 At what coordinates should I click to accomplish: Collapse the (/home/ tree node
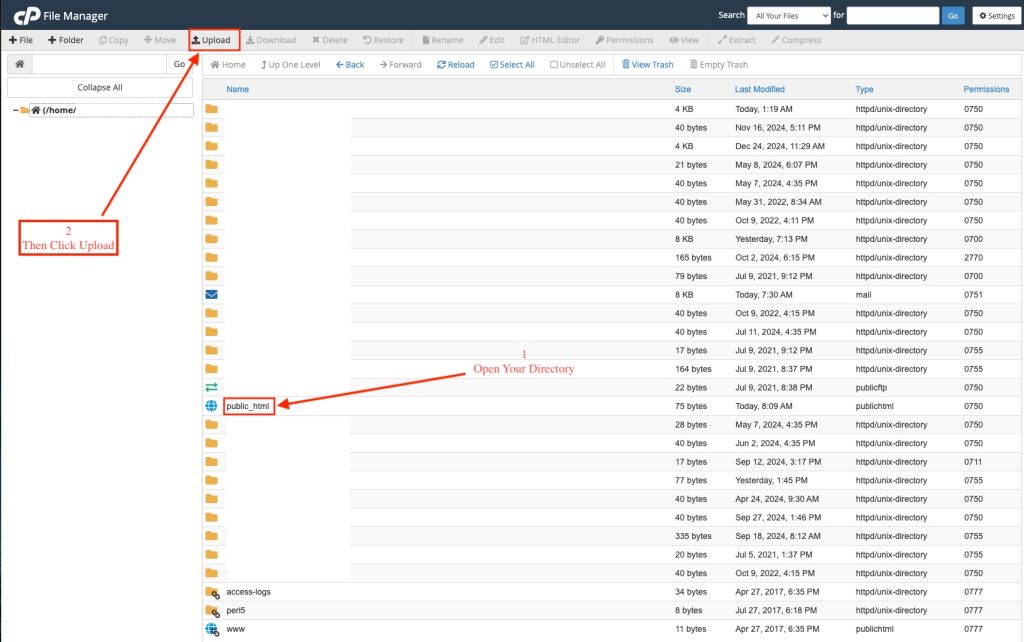[x=16, y=110]
